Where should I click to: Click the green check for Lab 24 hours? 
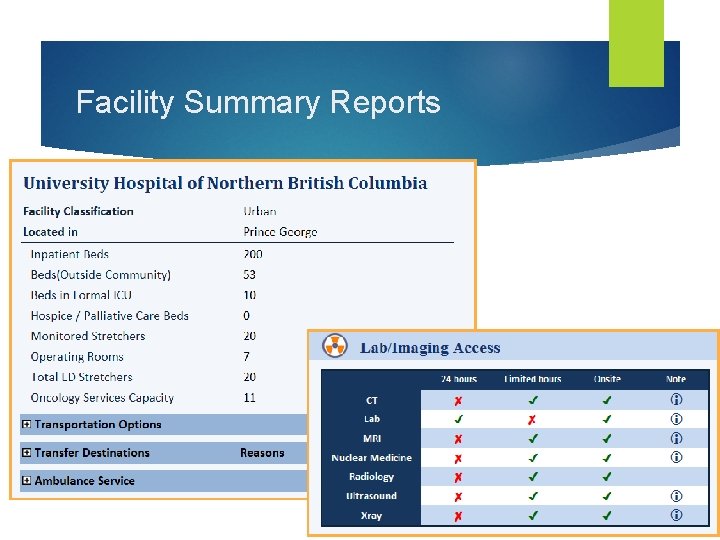(458, 419)
